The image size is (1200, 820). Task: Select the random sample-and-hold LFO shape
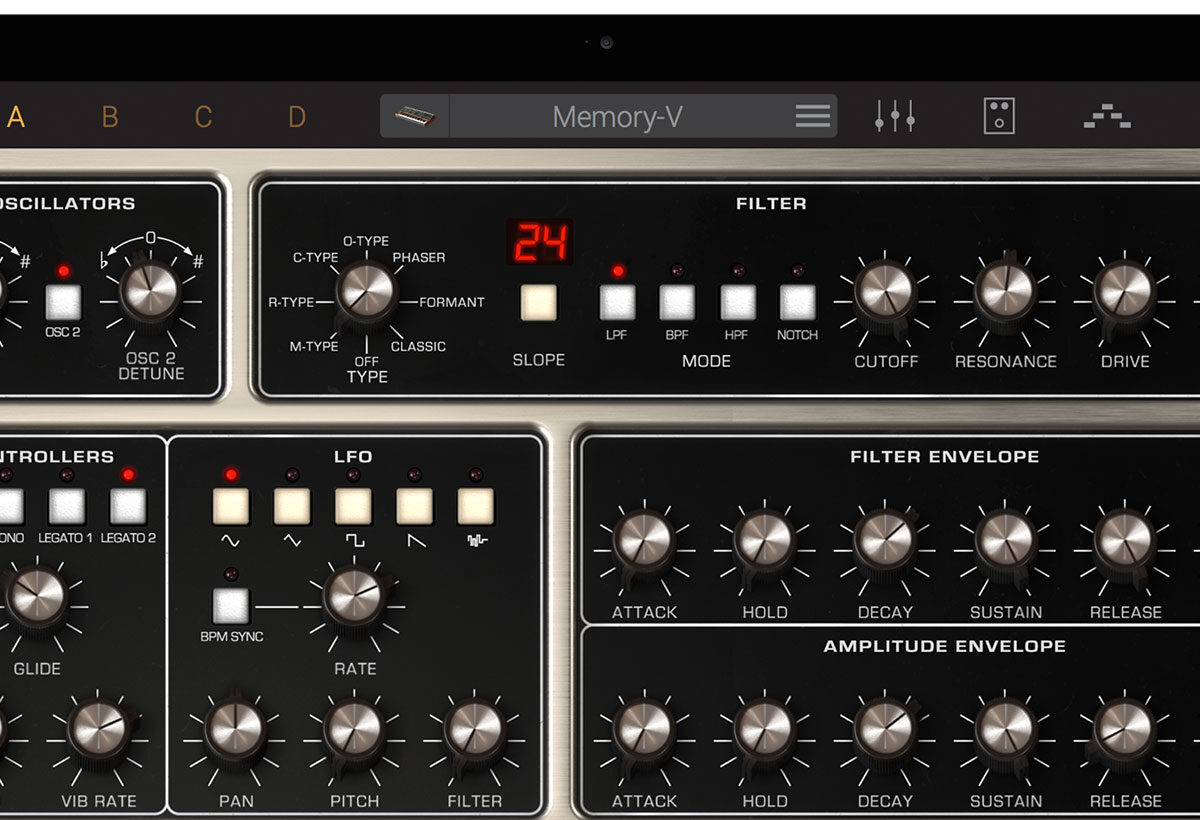tap(475, 507)
